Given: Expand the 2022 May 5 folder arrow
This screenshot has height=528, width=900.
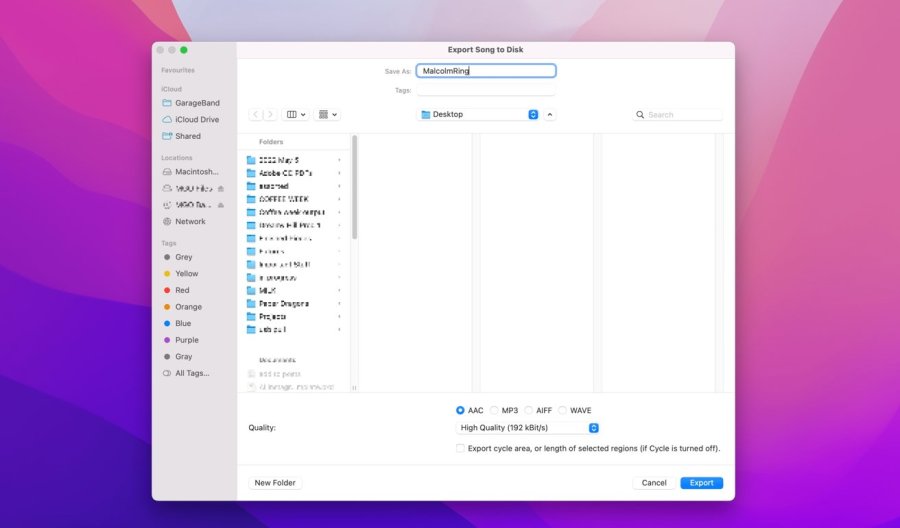Looking at the screenshot, I should pos(339,160).
